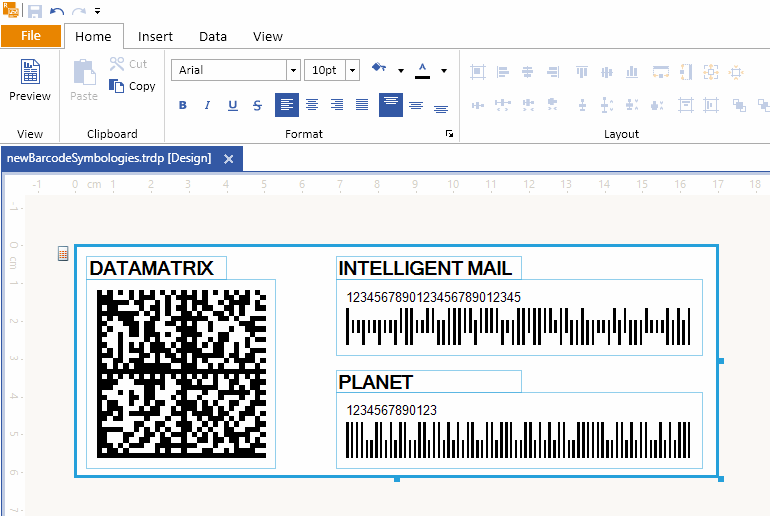This screenshot has height=516, width=770.
Task: Set vertical alignment to middle
Action: coord(416,106)
